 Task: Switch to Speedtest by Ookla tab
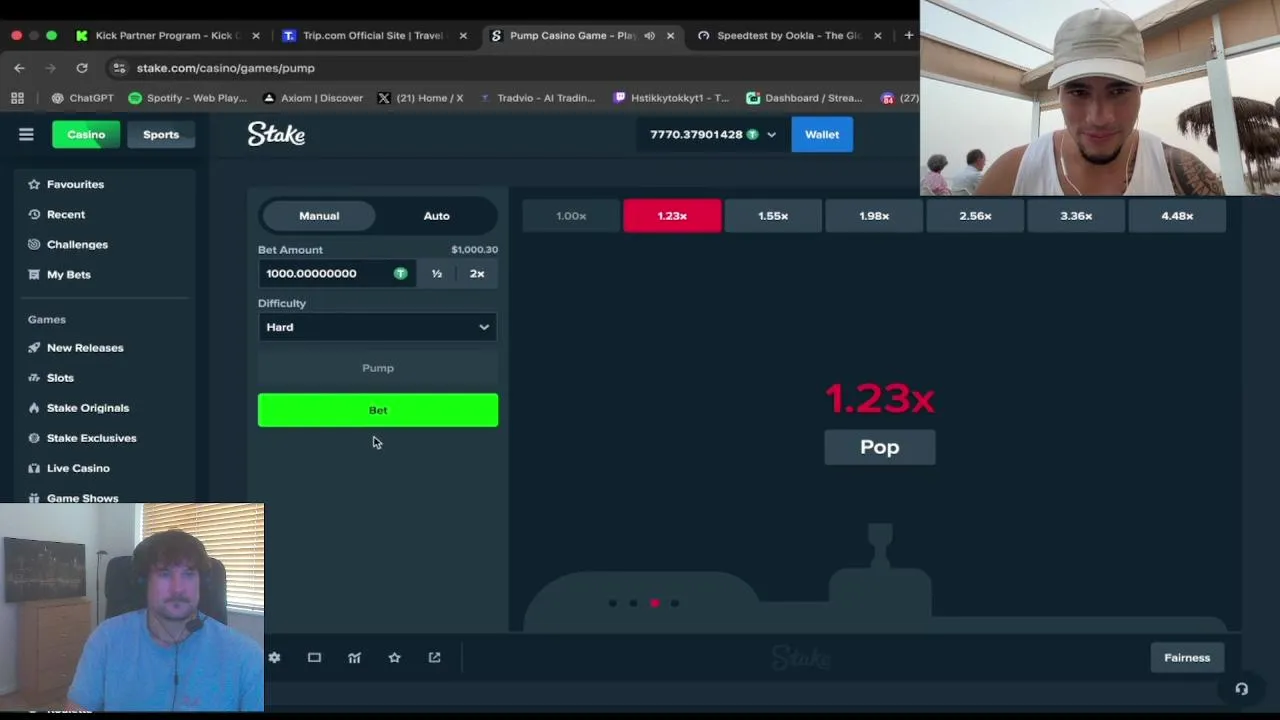point(787,35)
